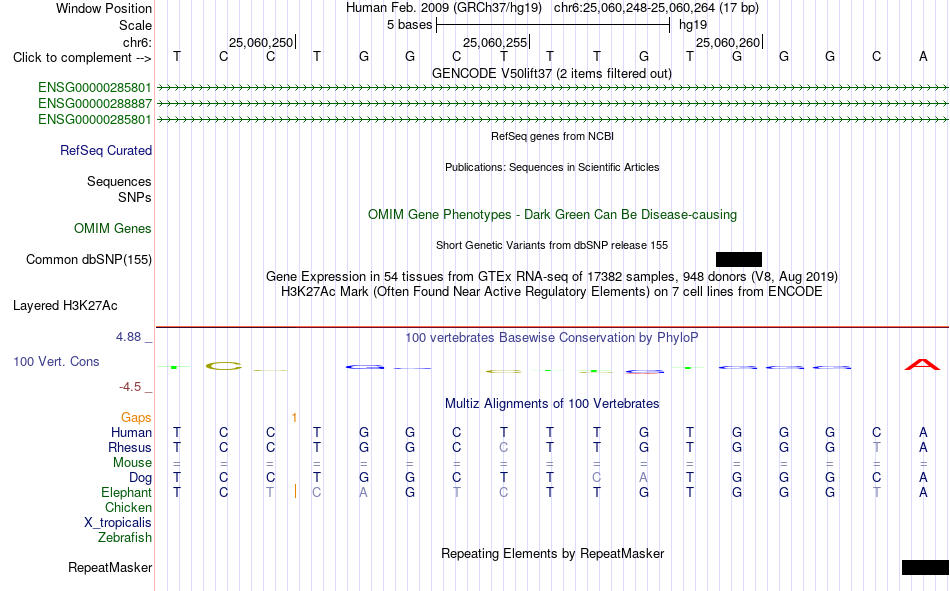The height and width of the screenshot is (591, 950).
Task: Click 'Short Genetic Variants from dbSNP' title
Action: click(552, 245)
